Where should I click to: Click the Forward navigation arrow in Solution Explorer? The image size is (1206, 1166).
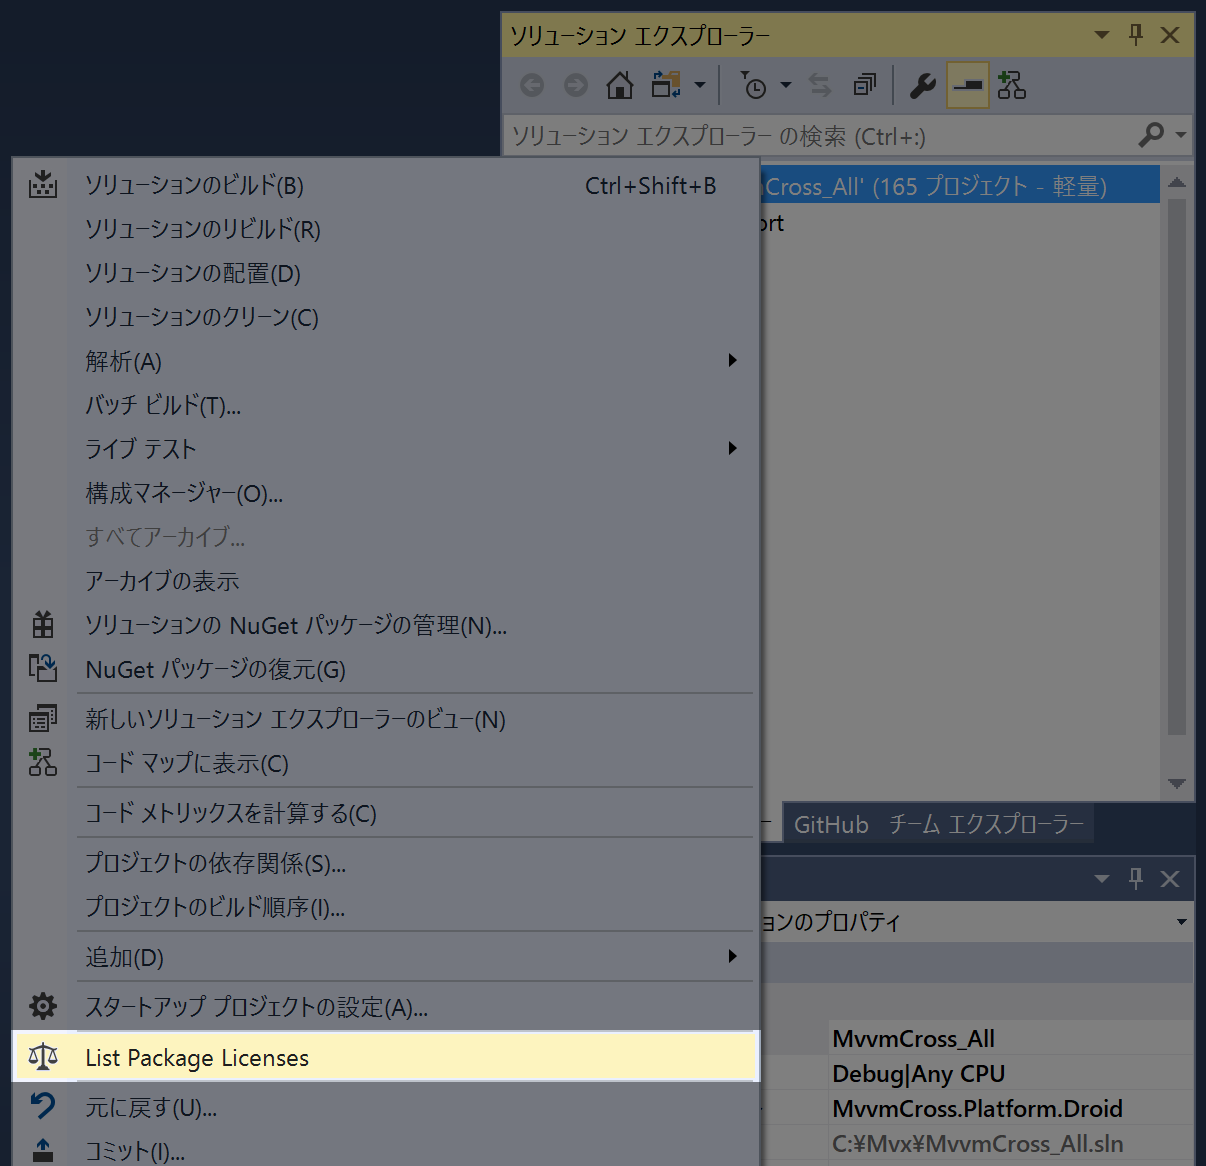(576, 85)
